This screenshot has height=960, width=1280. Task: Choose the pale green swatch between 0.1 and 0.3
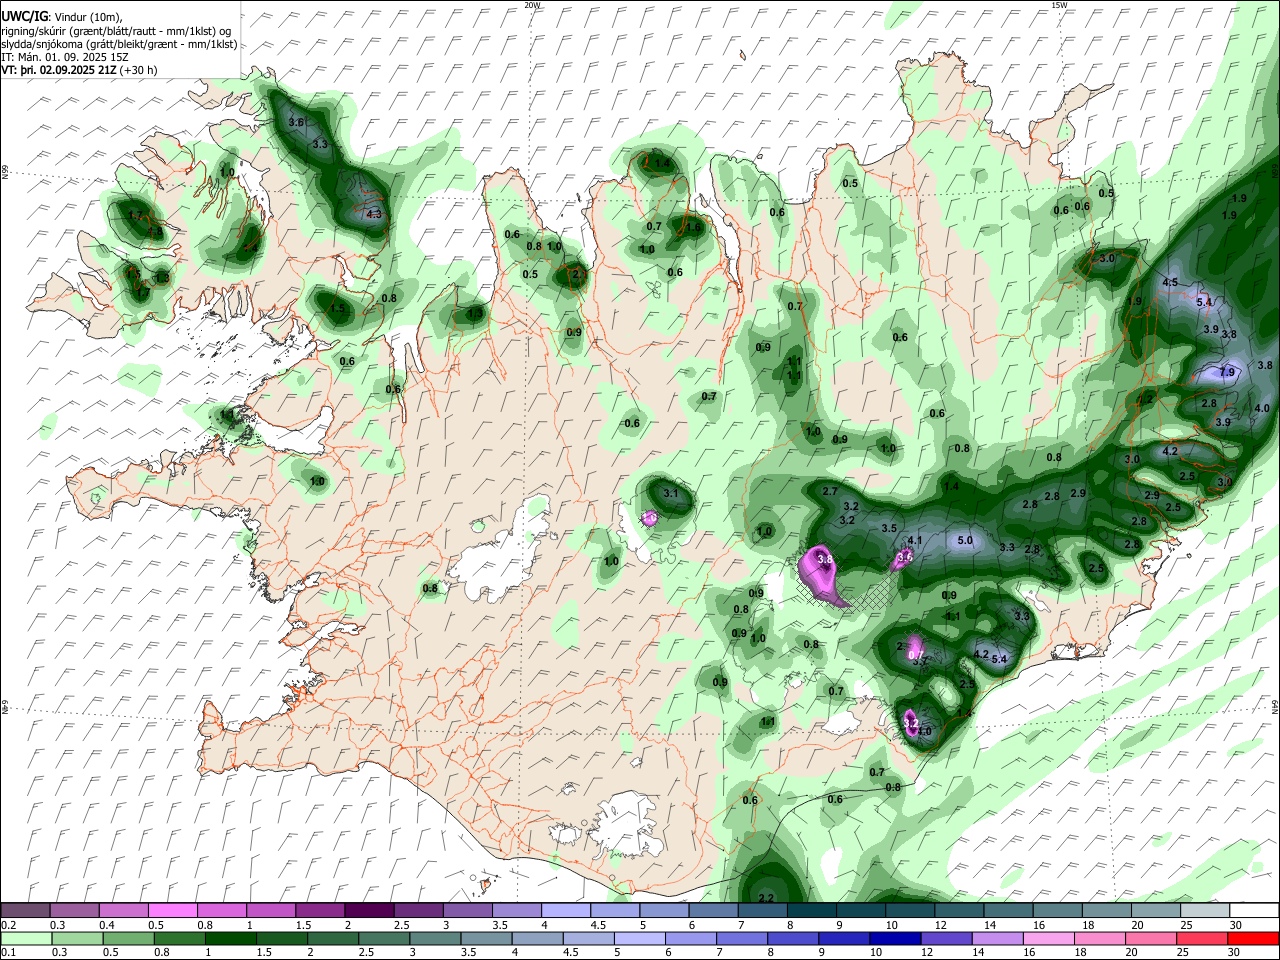tap(25, 938)
